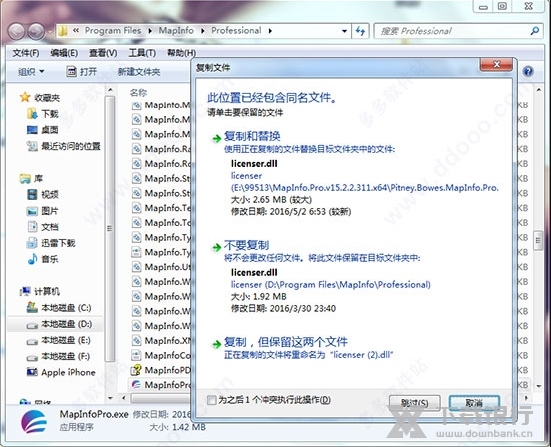
Task: Select the 视频 library
Action: (43, 194)
